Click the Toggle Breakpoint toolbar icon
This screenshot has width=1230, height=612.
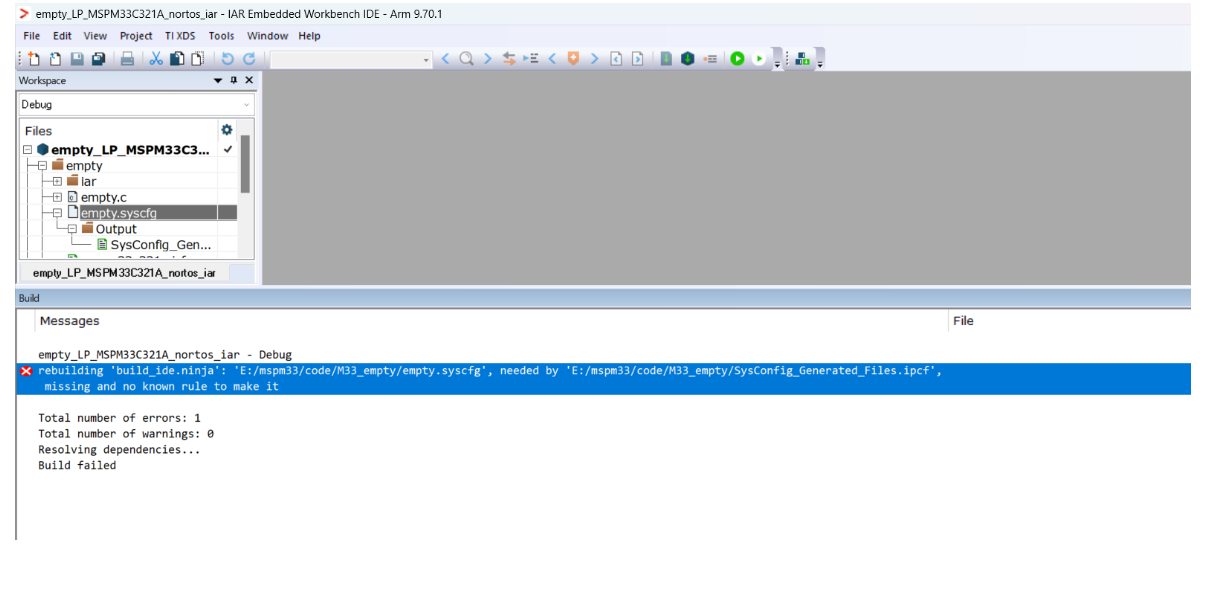tap(710, 59)
